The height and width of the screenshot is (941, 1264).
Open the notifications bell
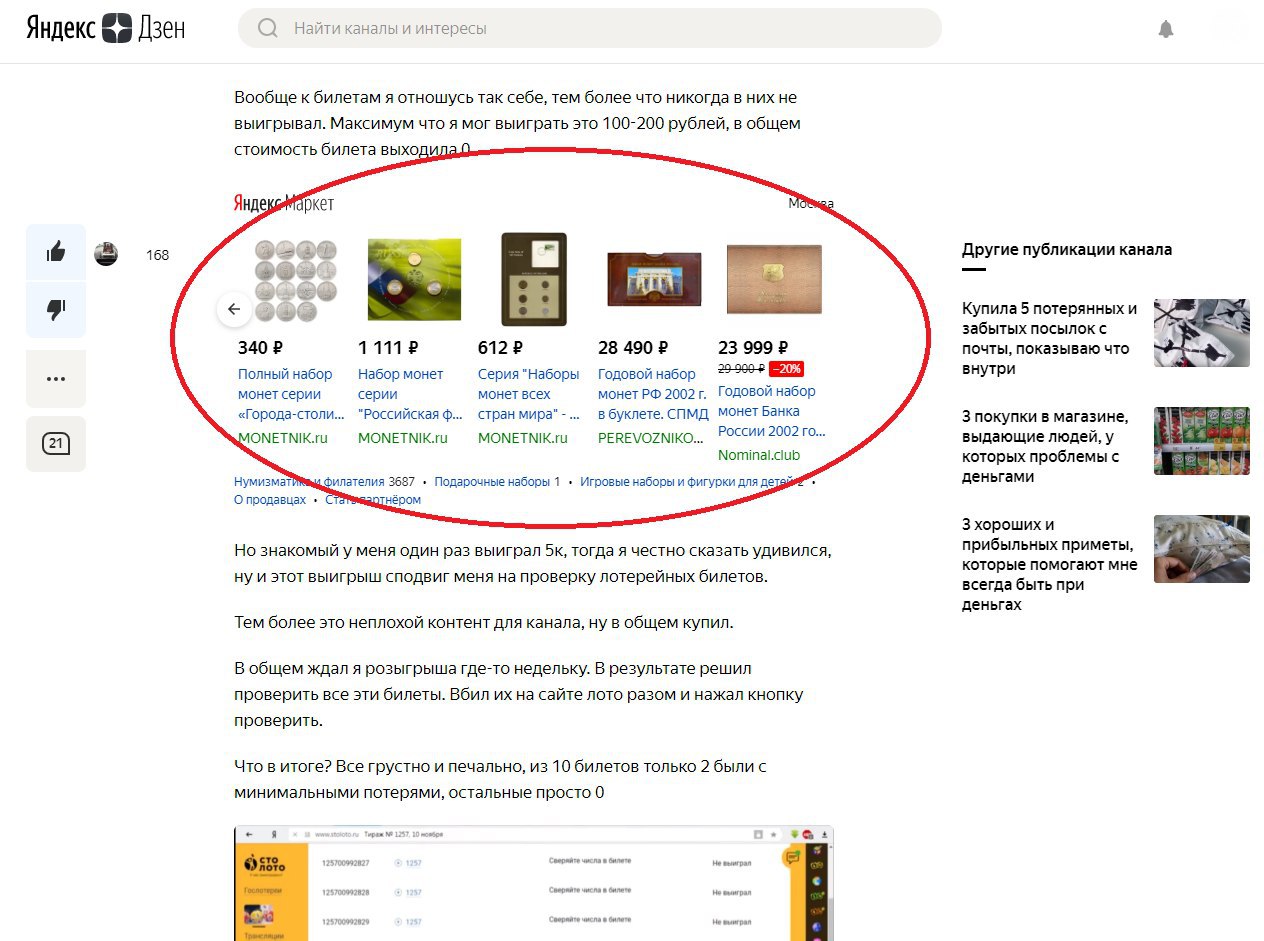pyautogui.click(x=1166, y=29)
